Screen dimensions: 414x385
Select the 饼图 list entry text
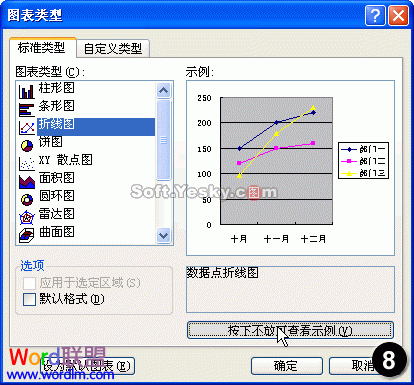[x=51, y=142]
